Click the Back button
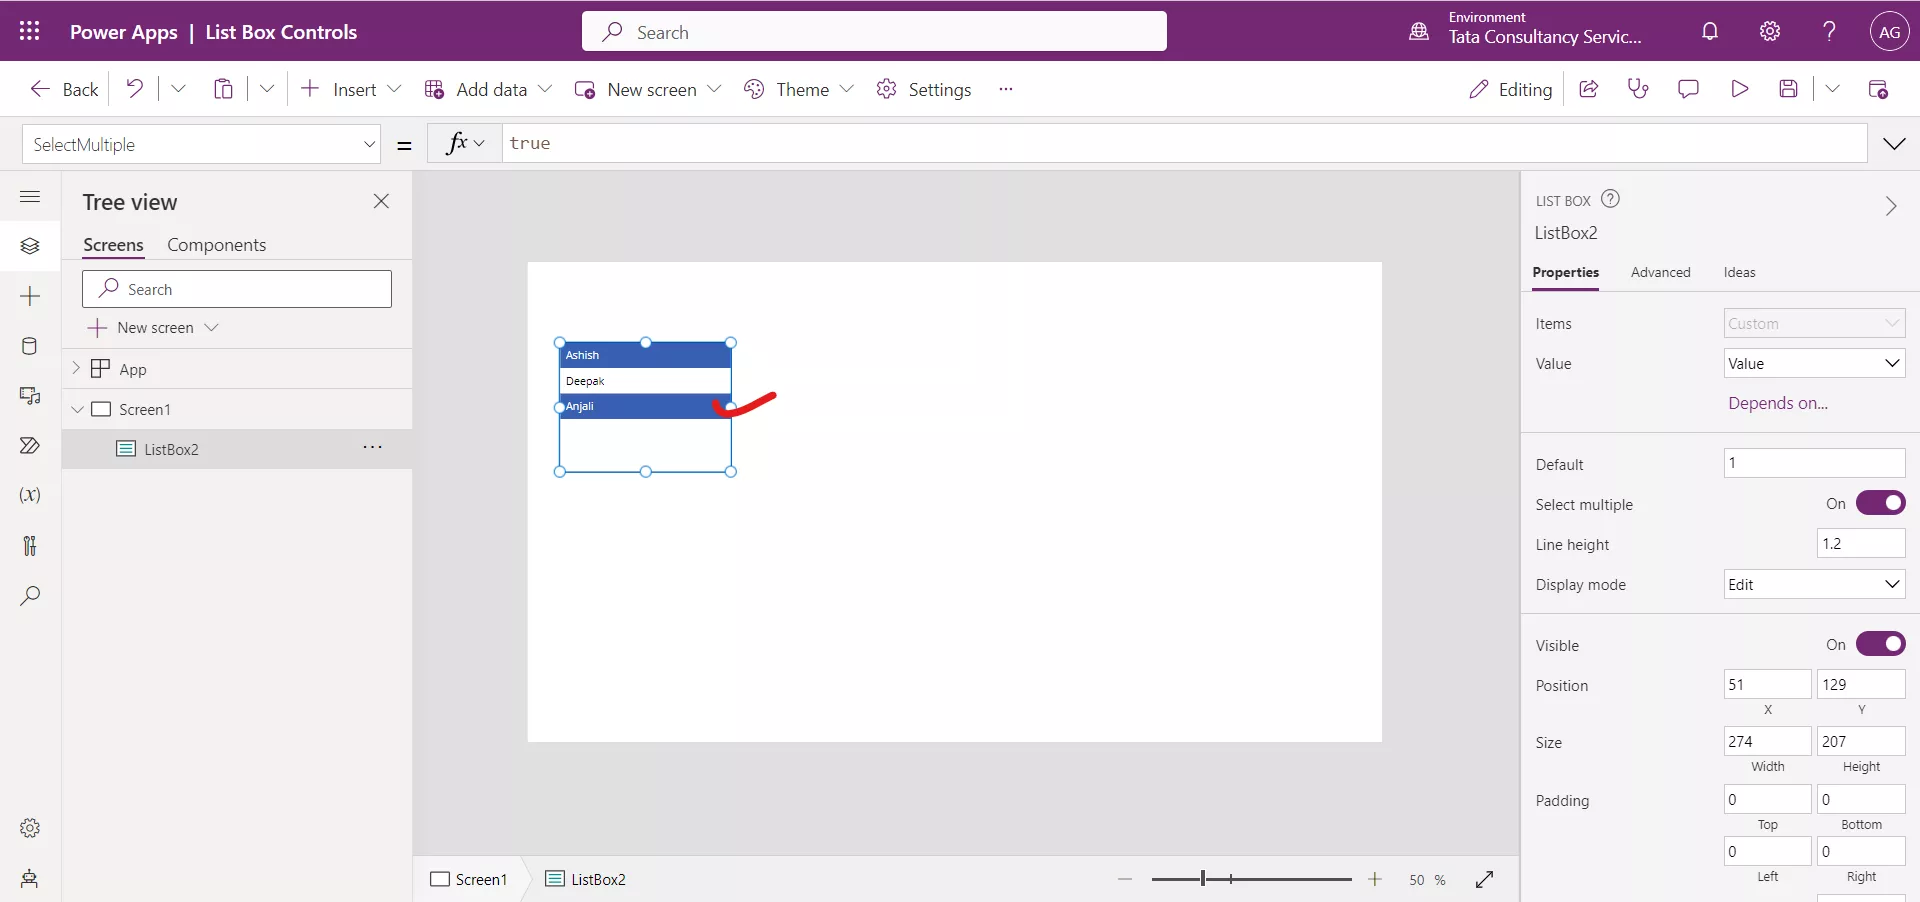 coord(62,89)
